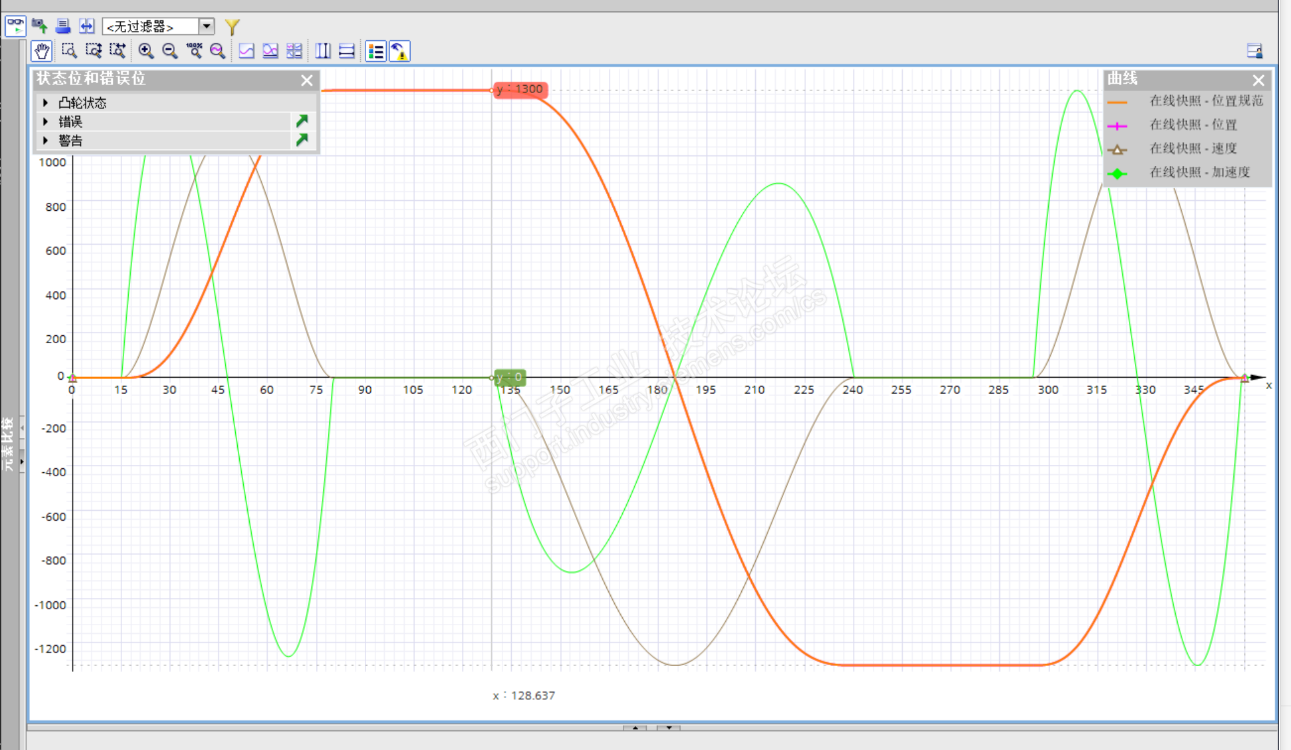Reset zoom to 100% icon
Viewport: 1291px width, 750px height.
pos(194,51)
